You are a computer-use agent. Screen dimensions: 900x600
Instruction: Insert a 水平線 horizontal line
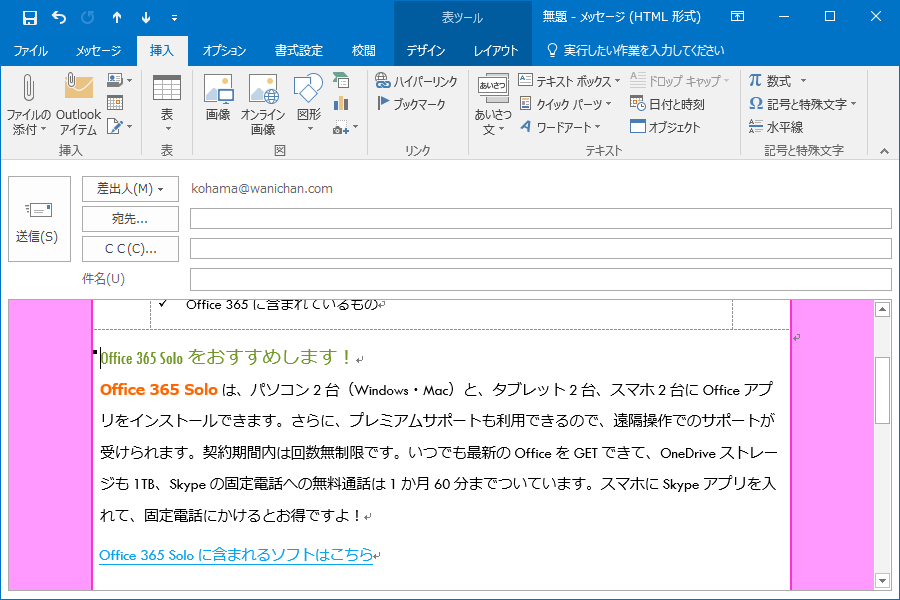(x=775, y=127)
